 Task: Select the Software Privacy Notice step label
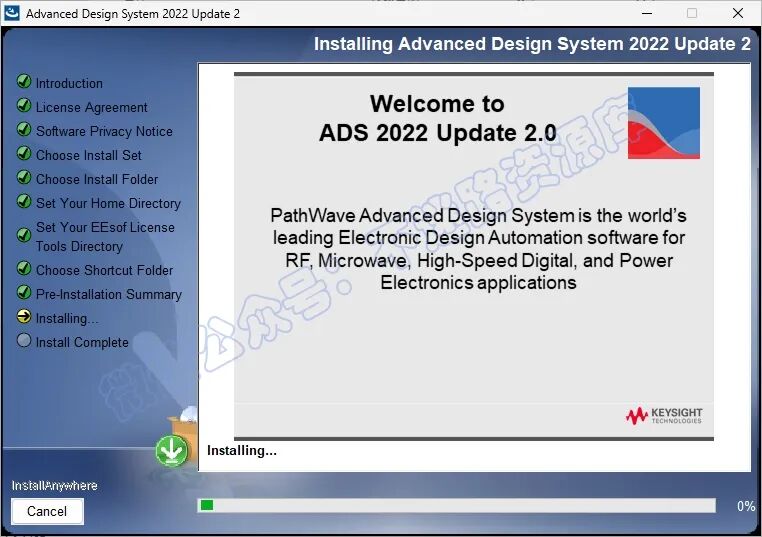pyautogui.click(x=104, y=131)
